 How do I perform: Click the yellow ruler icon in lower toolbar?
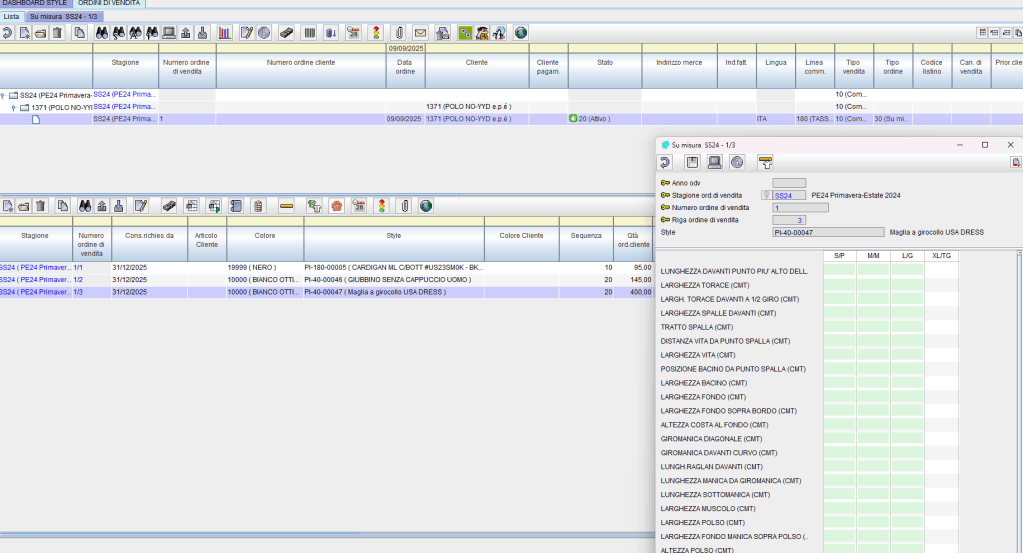[286, 206]
